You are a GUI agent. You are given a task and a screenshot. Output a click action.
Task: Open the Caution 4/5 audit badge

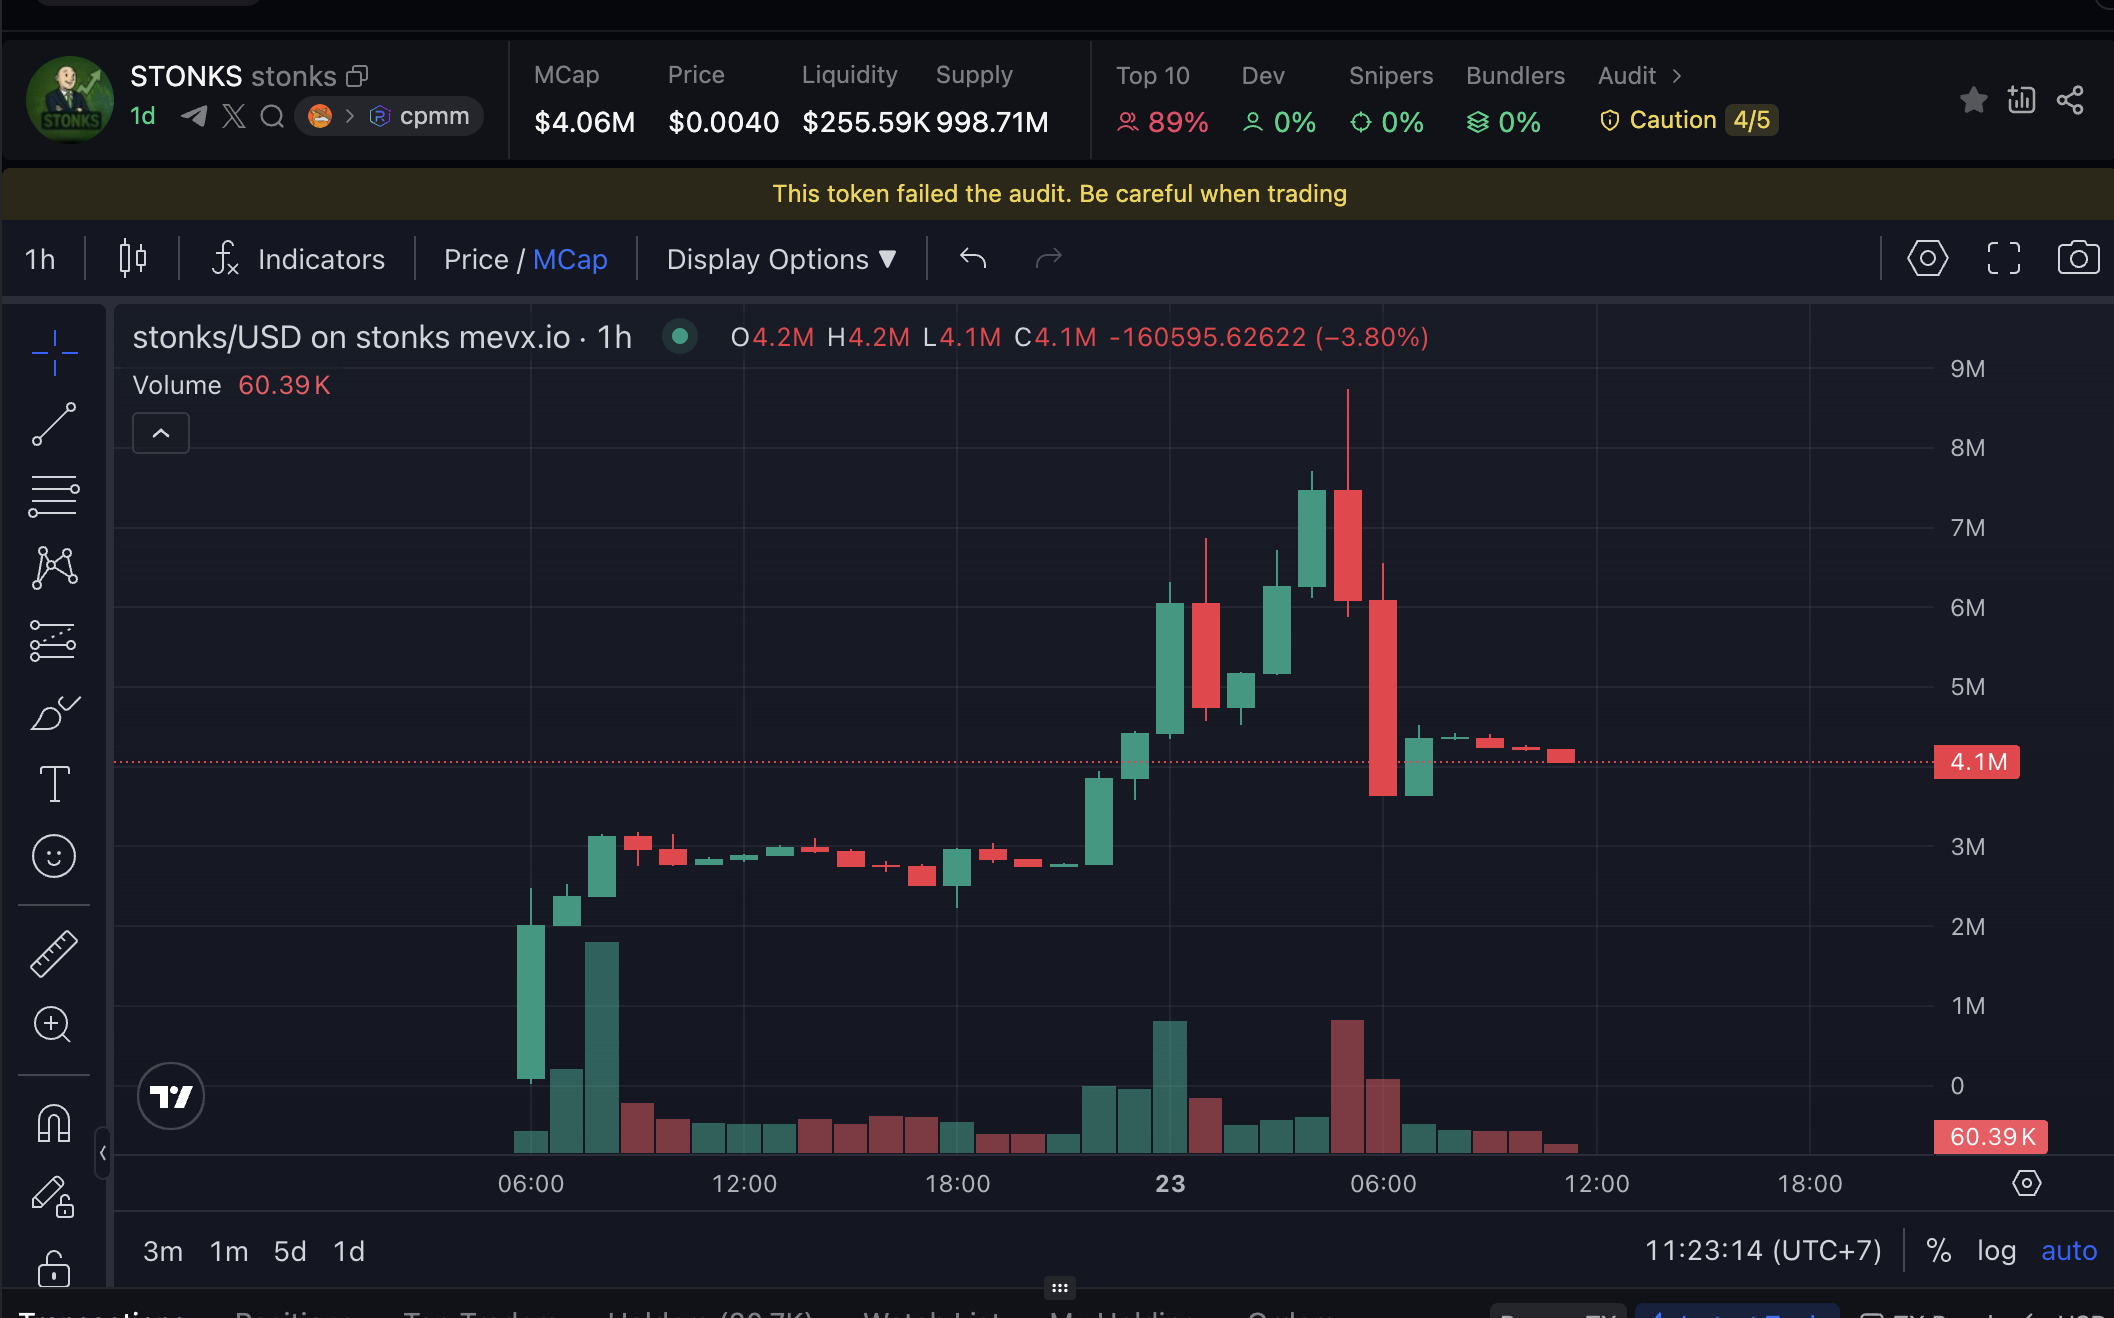[x=1688, y=120]
